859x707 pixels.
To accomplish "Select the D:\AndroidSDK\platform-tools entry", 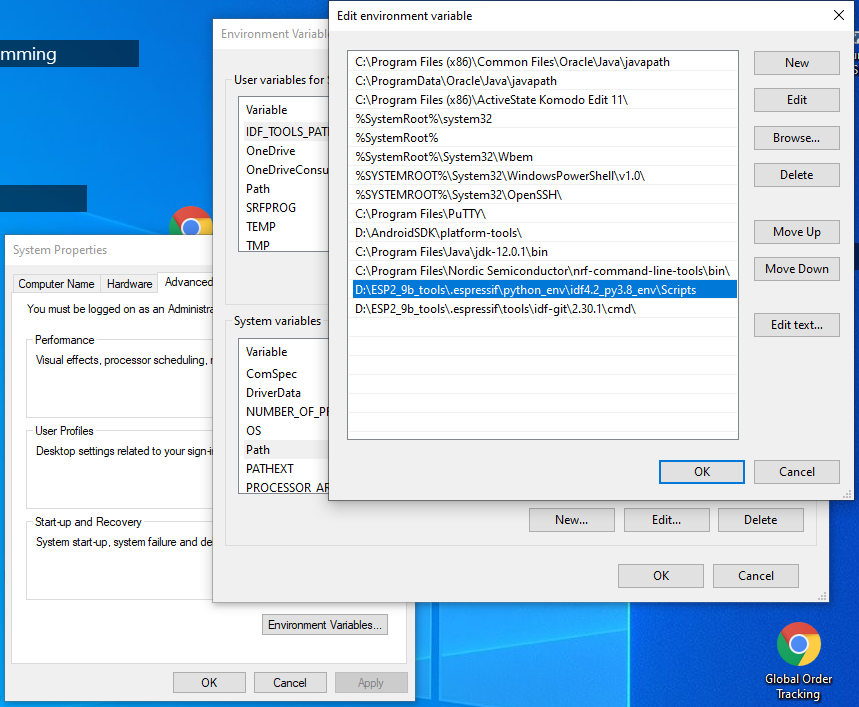I will [x=543, y=233].
